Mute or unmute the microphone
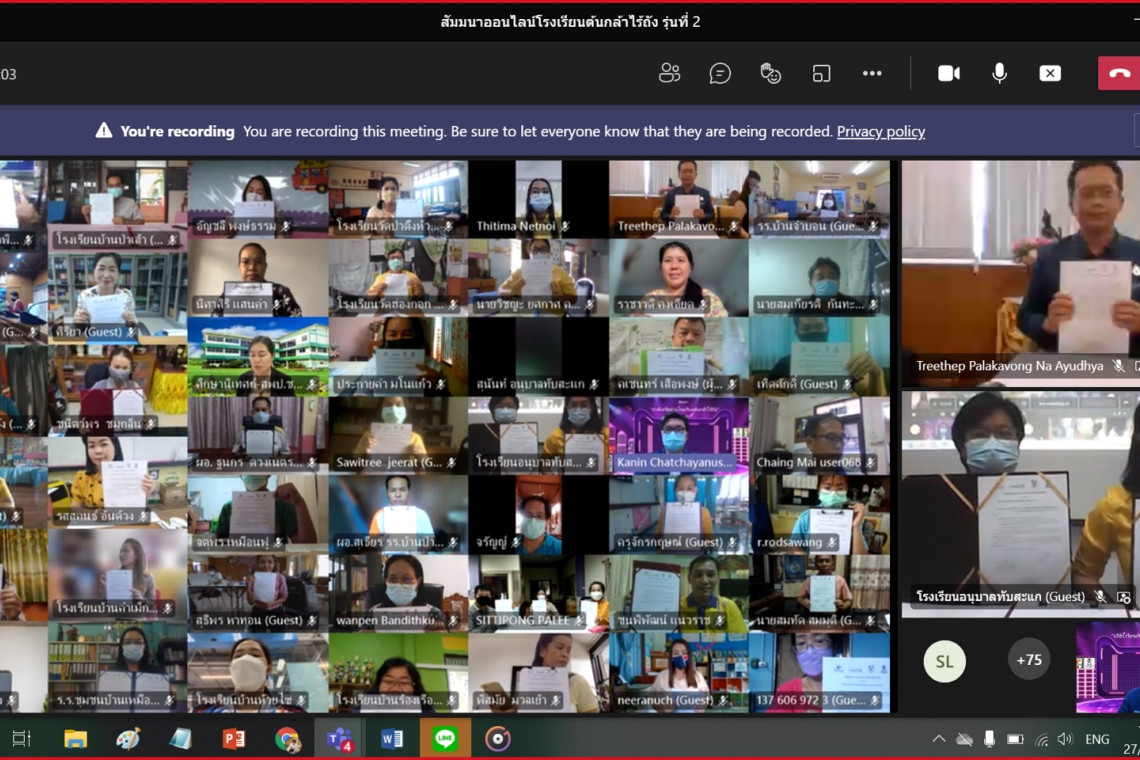This screenshot has width=1140, height=760. pyautogui.click(x=999, y=73)
